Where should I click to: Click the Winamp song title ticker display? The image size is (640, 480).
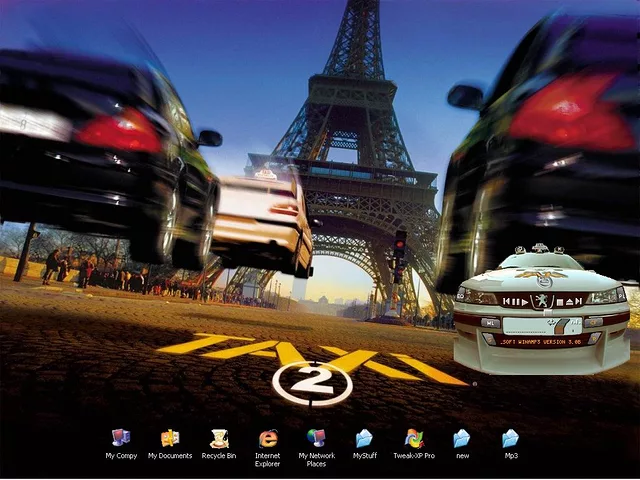[541, 340]
